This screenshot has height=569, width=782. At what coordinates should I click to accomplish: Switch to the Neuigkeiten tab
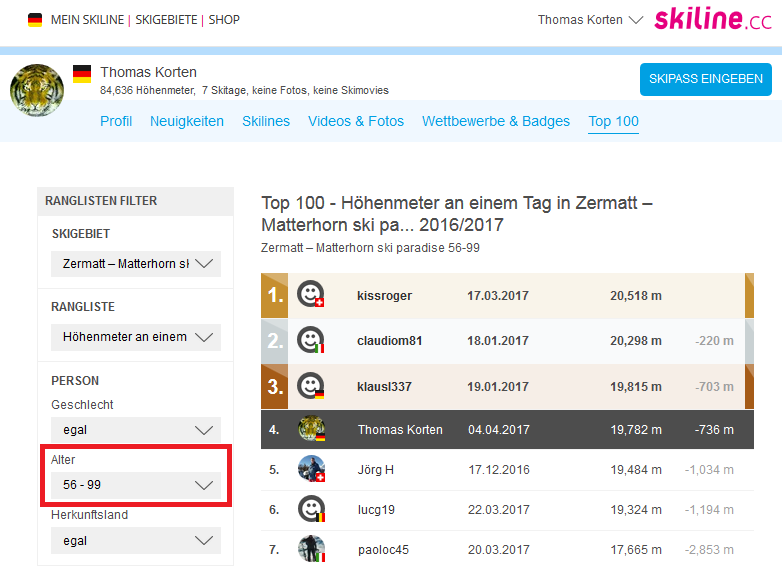[187, 121]
